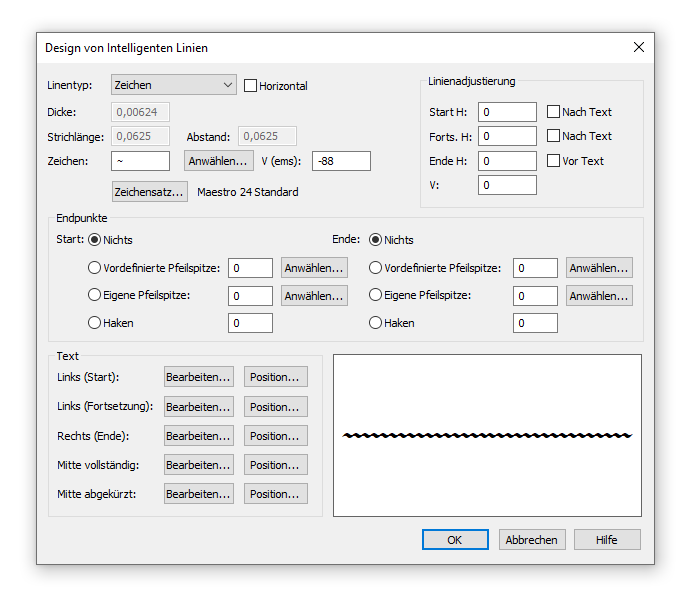
Task: Click Ende Vordefinierte Pfeilspitze number field
Action: pos(535,268)
